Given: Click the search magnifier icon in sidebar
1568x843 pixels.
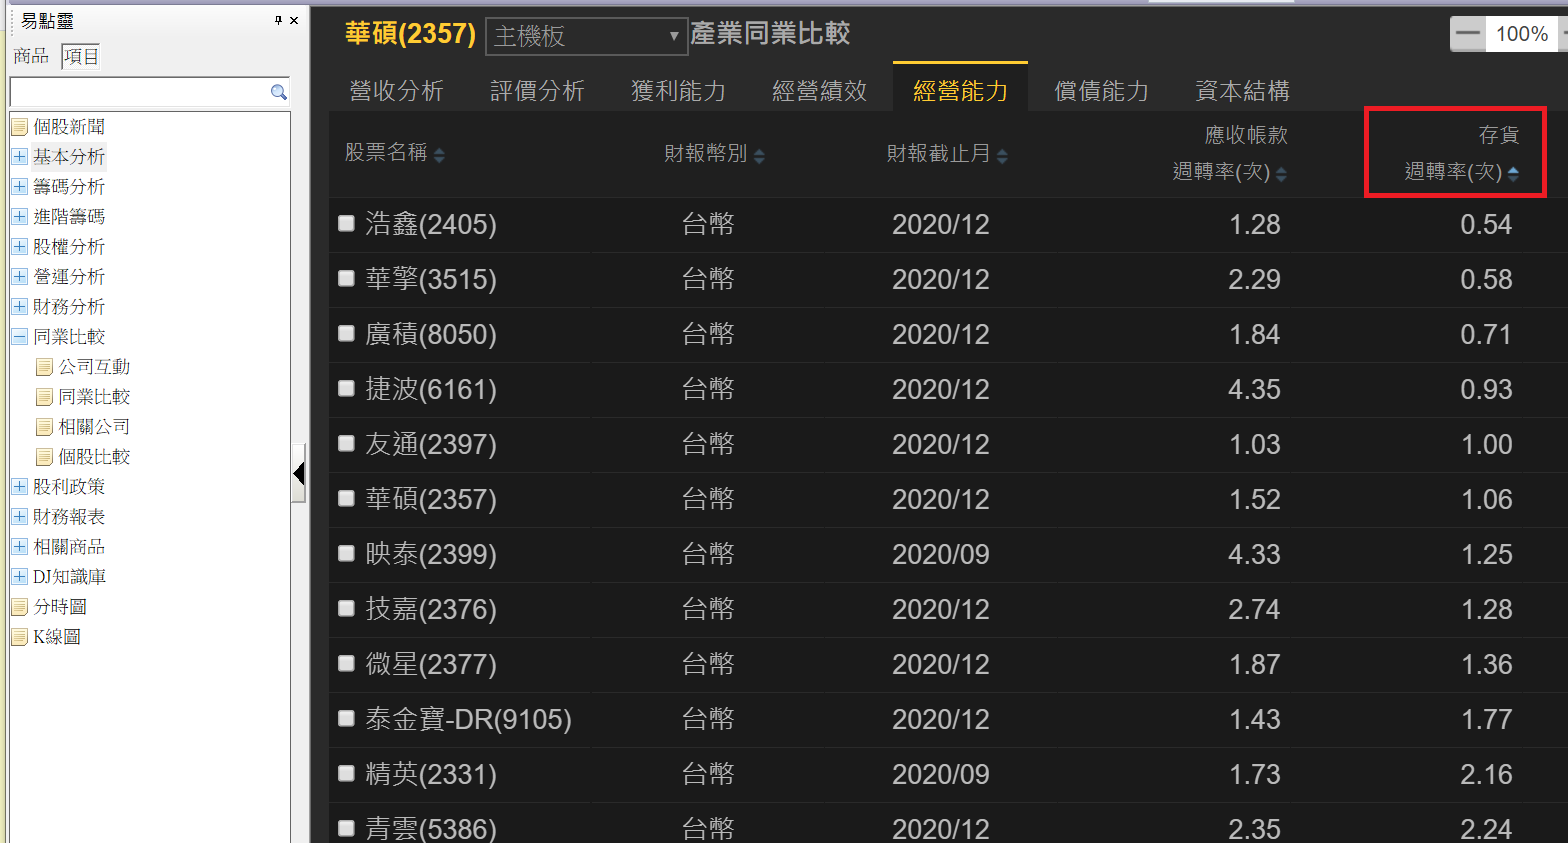Looking at the screenshot, I should click(279, 92).
